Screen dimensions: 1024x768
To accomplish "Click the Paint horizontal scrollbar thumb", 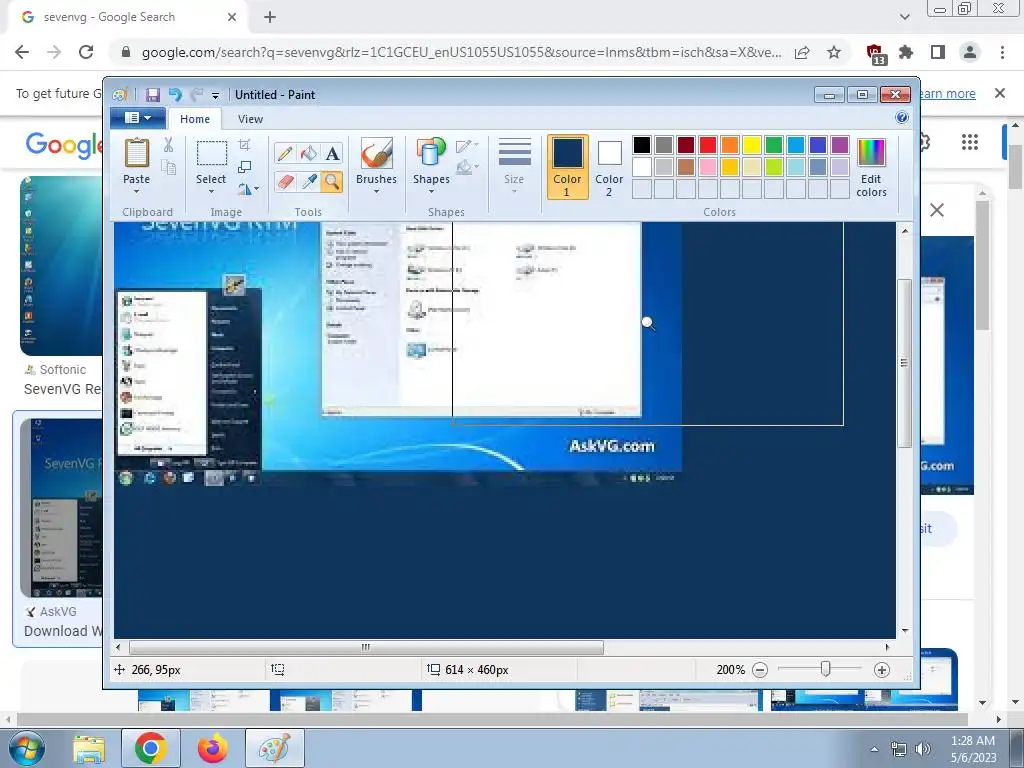I will point(366,647).
